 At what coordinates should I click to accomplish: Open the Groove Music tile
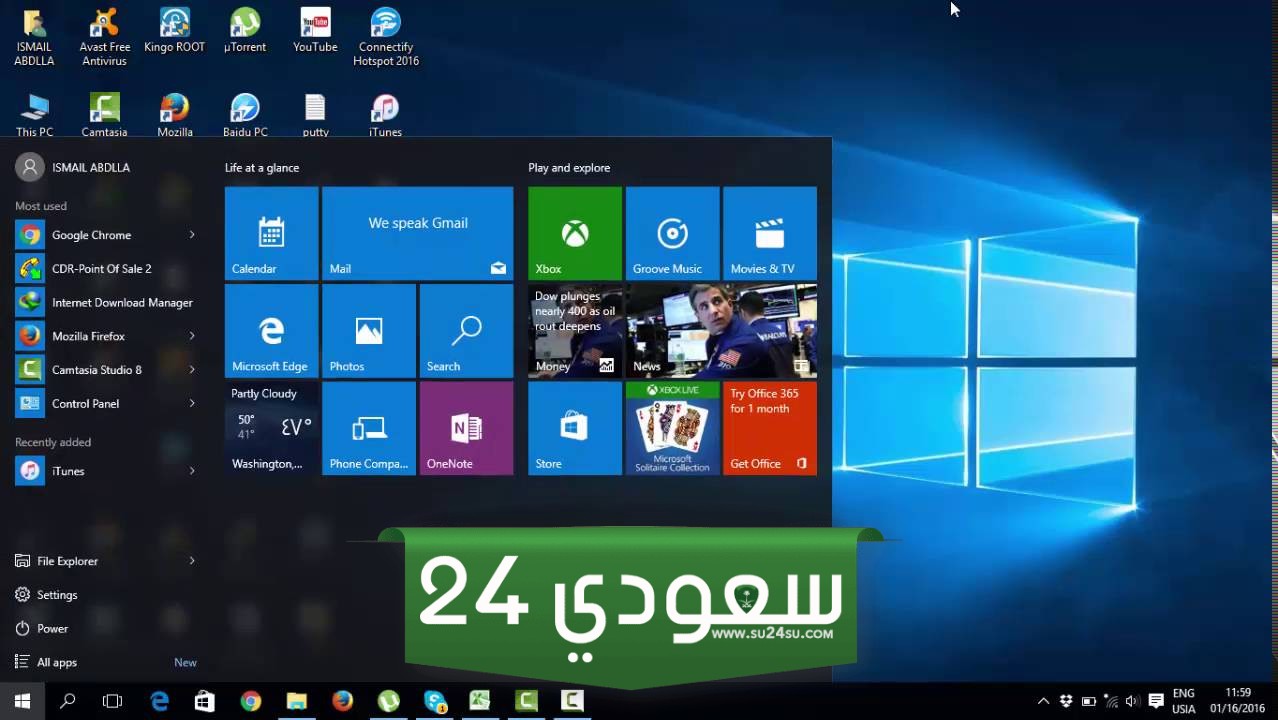[672, 233]
